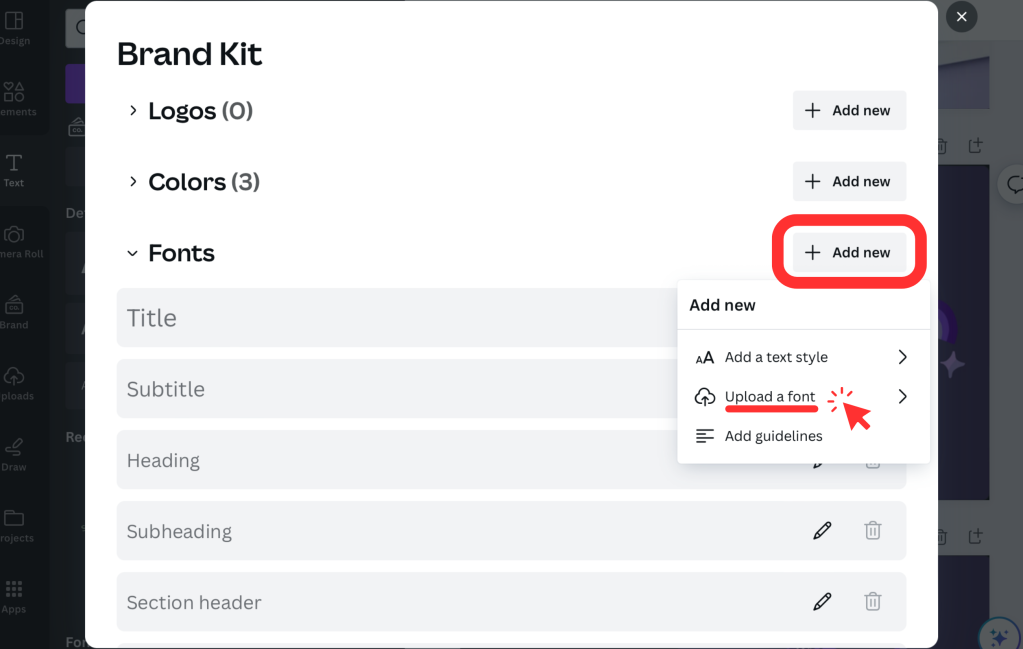Delete the Section header font style

873,602
